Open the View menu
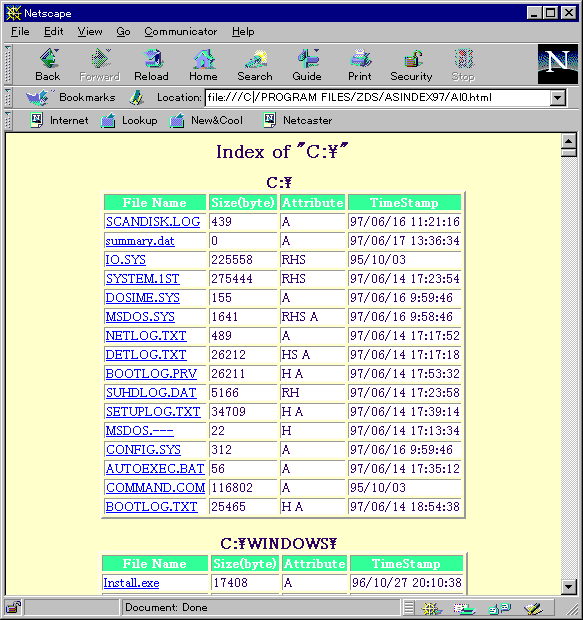 (x=90, y=32)
